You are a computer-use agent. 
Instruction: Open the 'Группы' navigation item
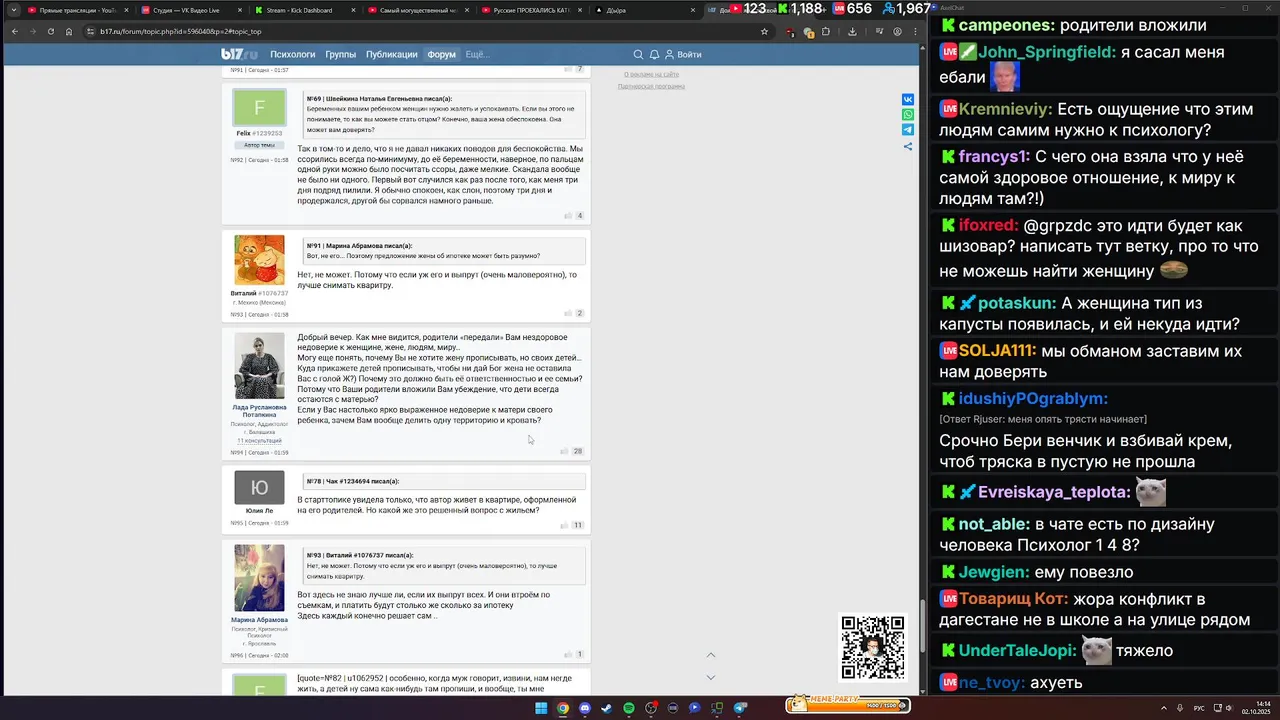click(341, 54)
